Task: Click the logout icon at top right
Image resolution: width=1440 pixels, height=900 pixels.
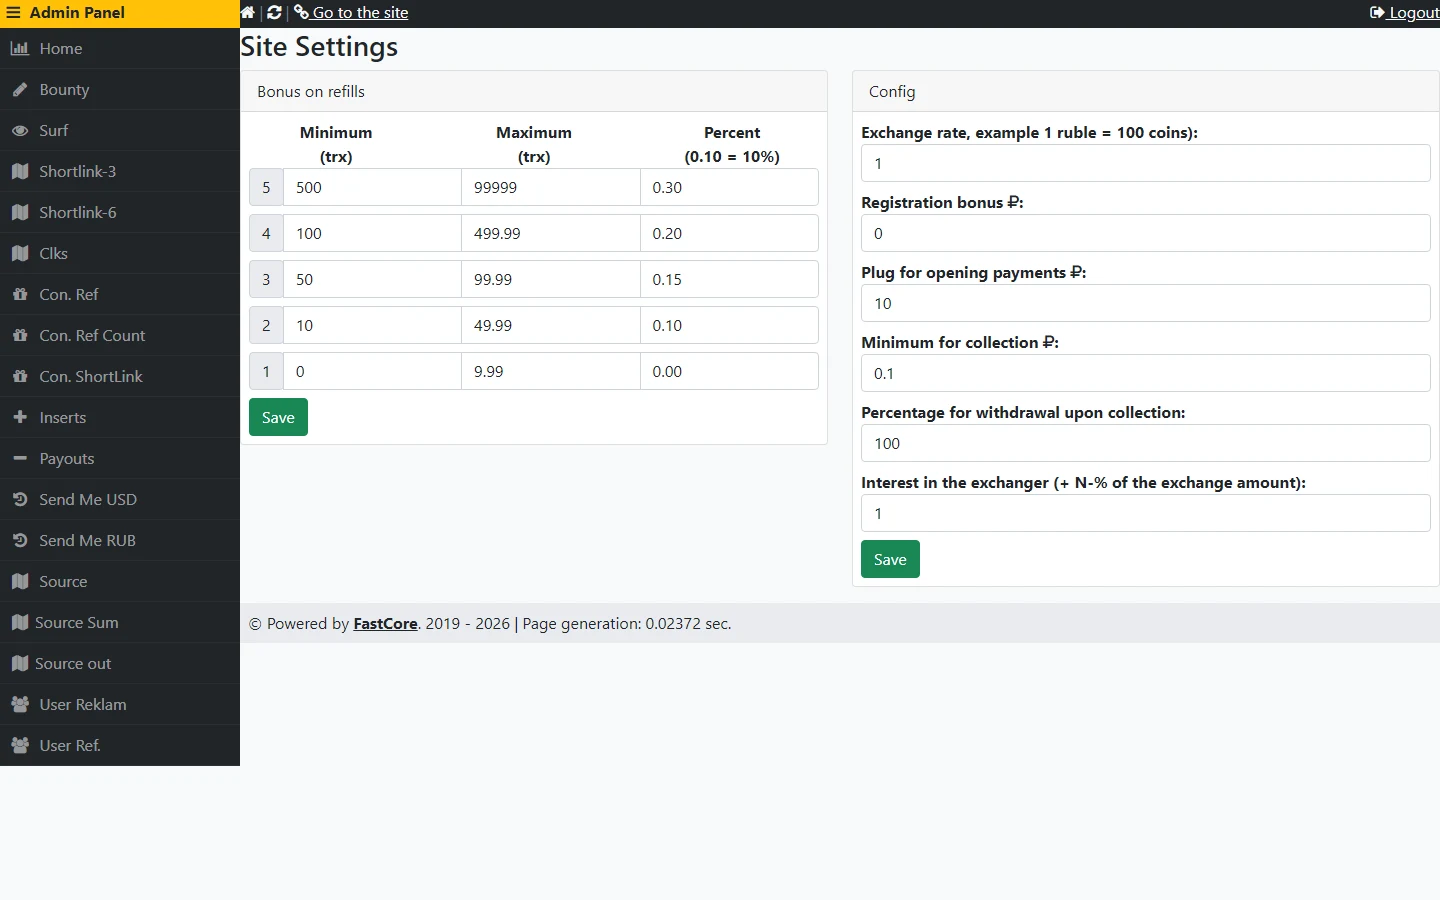Action: coord(1377,13)
